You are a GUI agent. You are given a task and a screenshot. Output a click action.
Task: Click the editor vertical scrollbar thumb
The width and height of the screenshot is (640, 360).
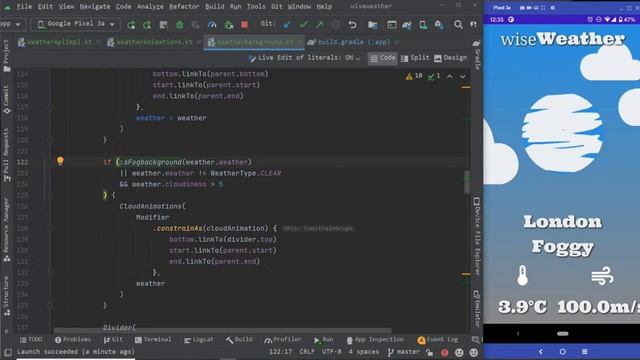pyautogui.click(x=467, y=182)
